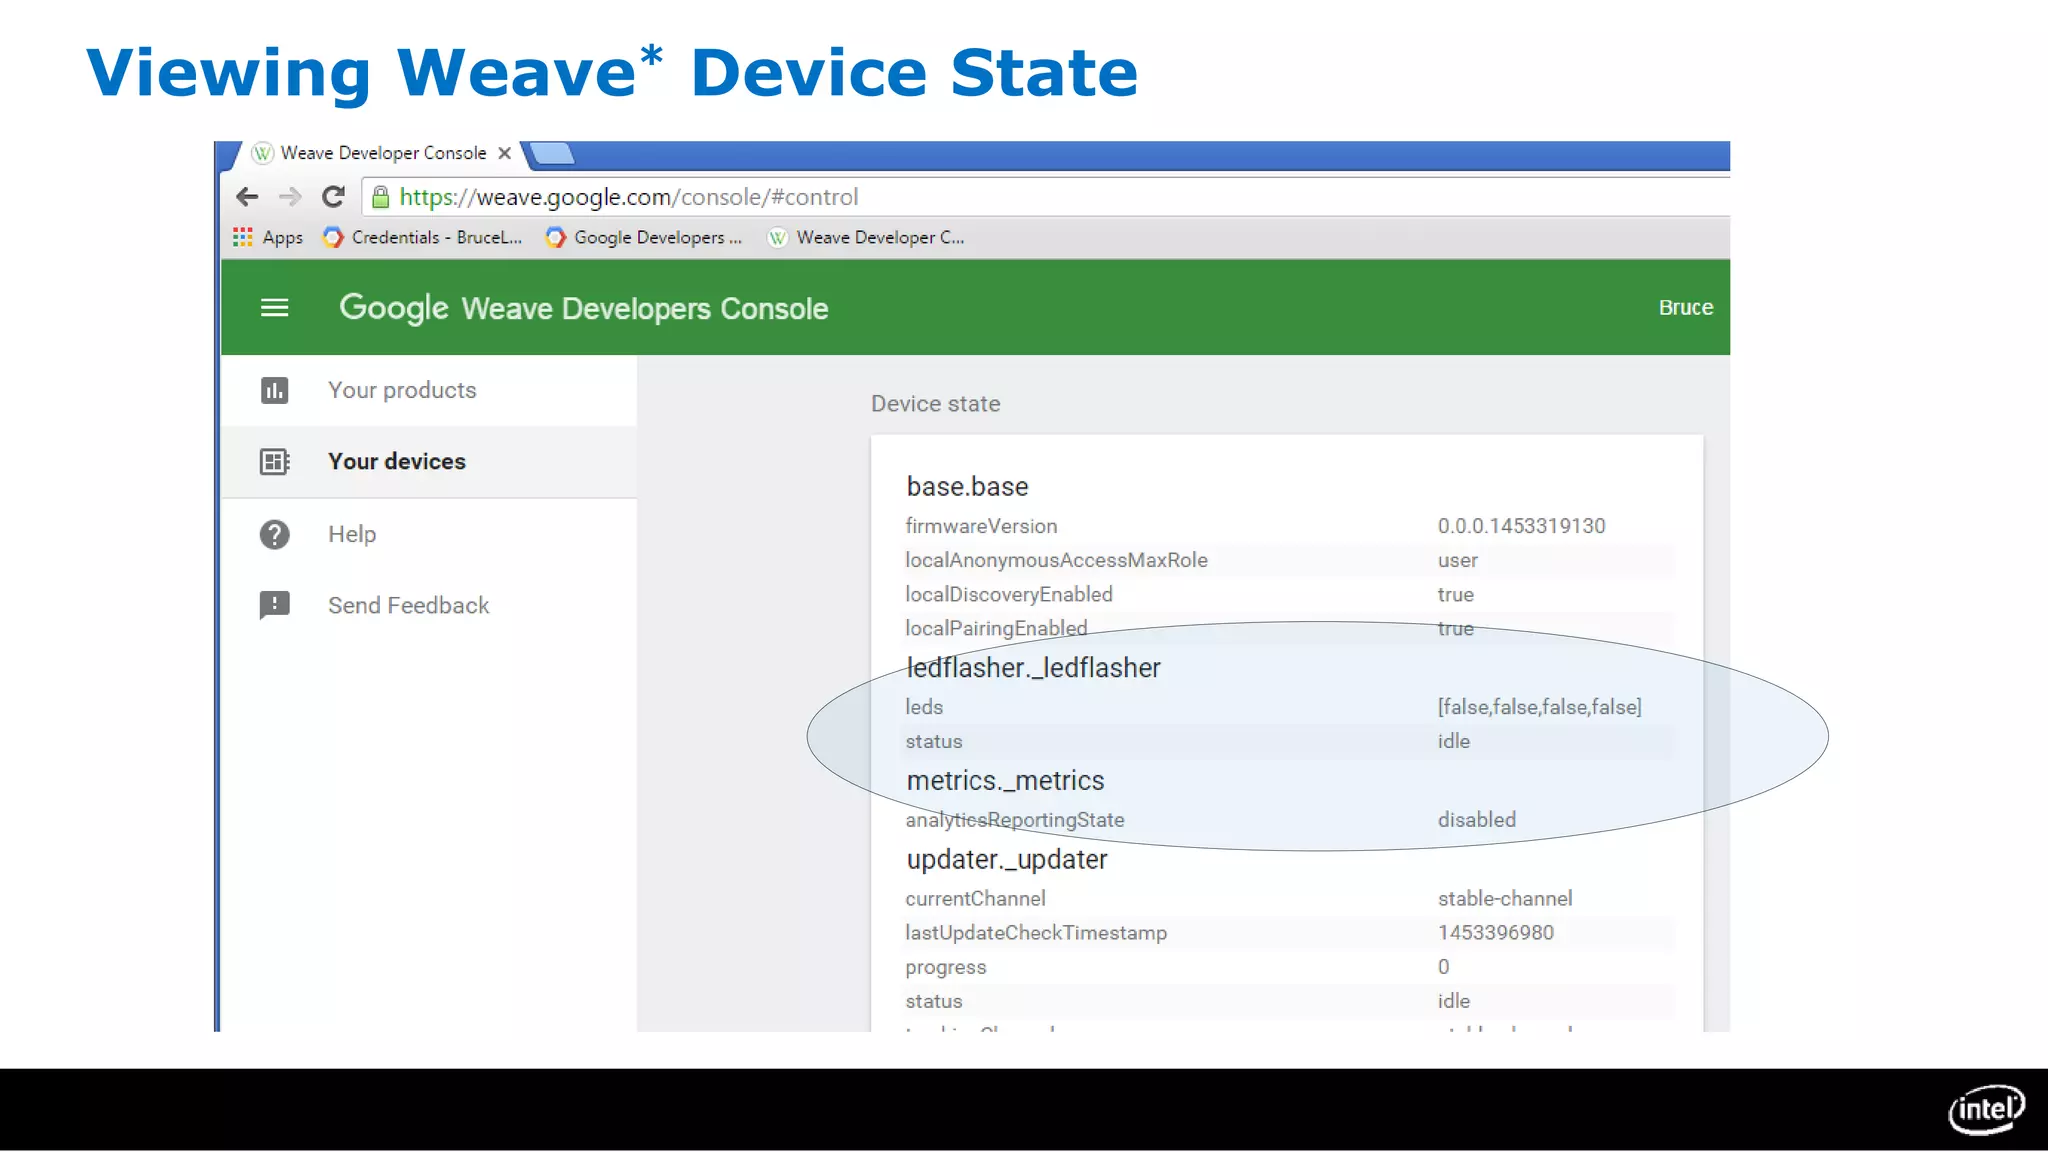This screenshot has height=1152, width=2048.
Task: Click the Your products chart icon
Action: (274, 390)
